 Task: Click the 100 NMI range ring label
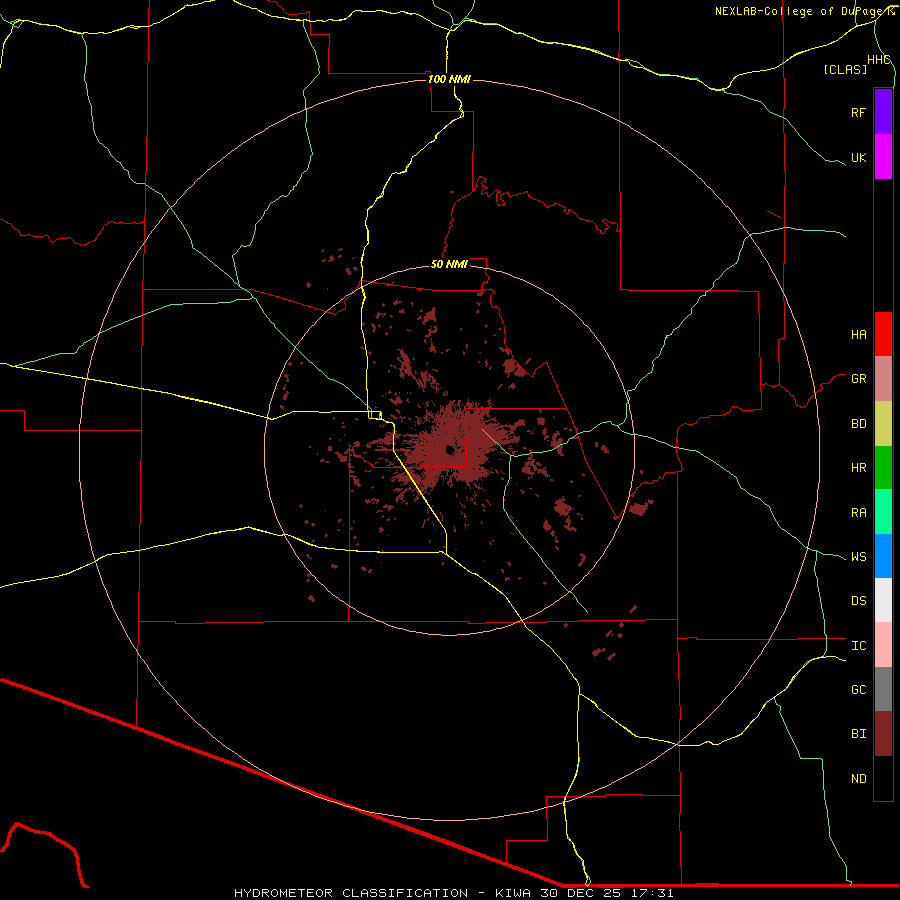449,79
